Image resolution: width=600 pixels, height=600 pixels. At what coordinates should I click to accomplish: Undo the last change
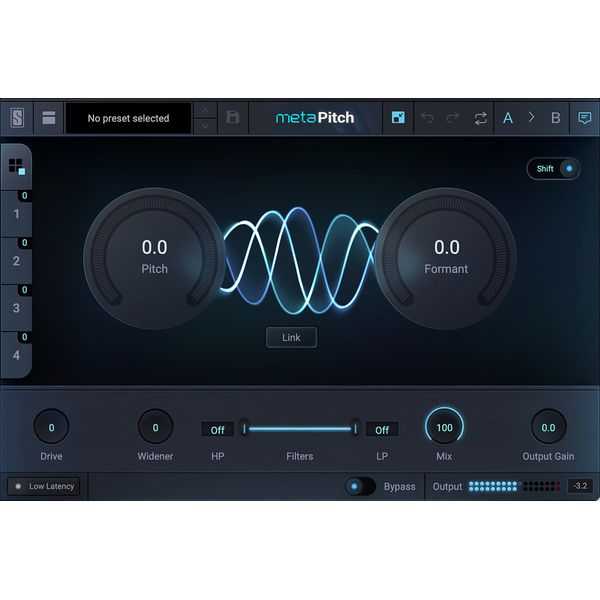click(427, 118)
